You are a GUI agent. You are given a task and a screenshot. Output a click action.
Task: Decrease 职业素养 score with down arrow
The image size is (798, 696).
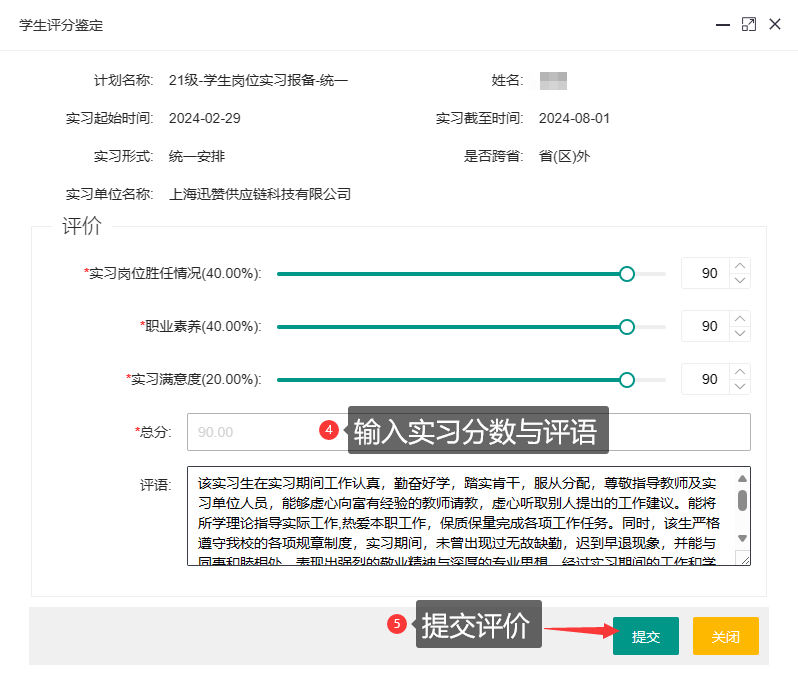pos(740,334)
